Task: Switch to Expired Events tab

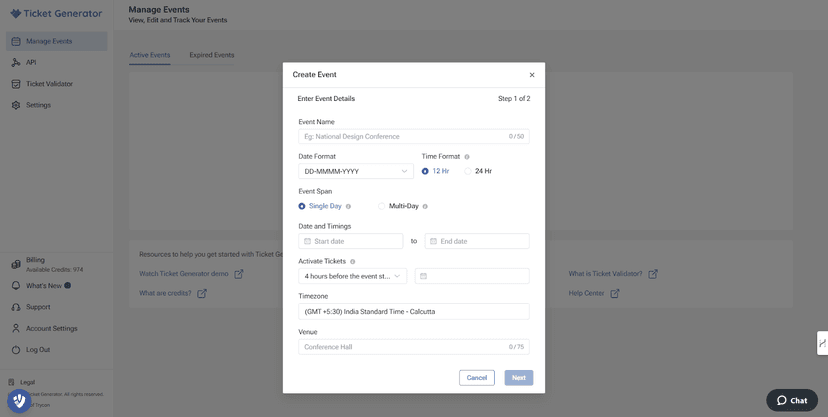Action: [212, 55]
